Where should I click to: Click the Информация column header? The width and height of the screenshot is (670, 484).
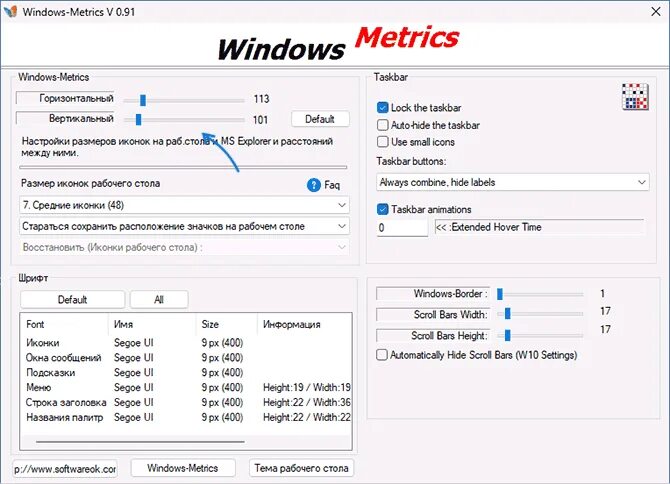304,324
